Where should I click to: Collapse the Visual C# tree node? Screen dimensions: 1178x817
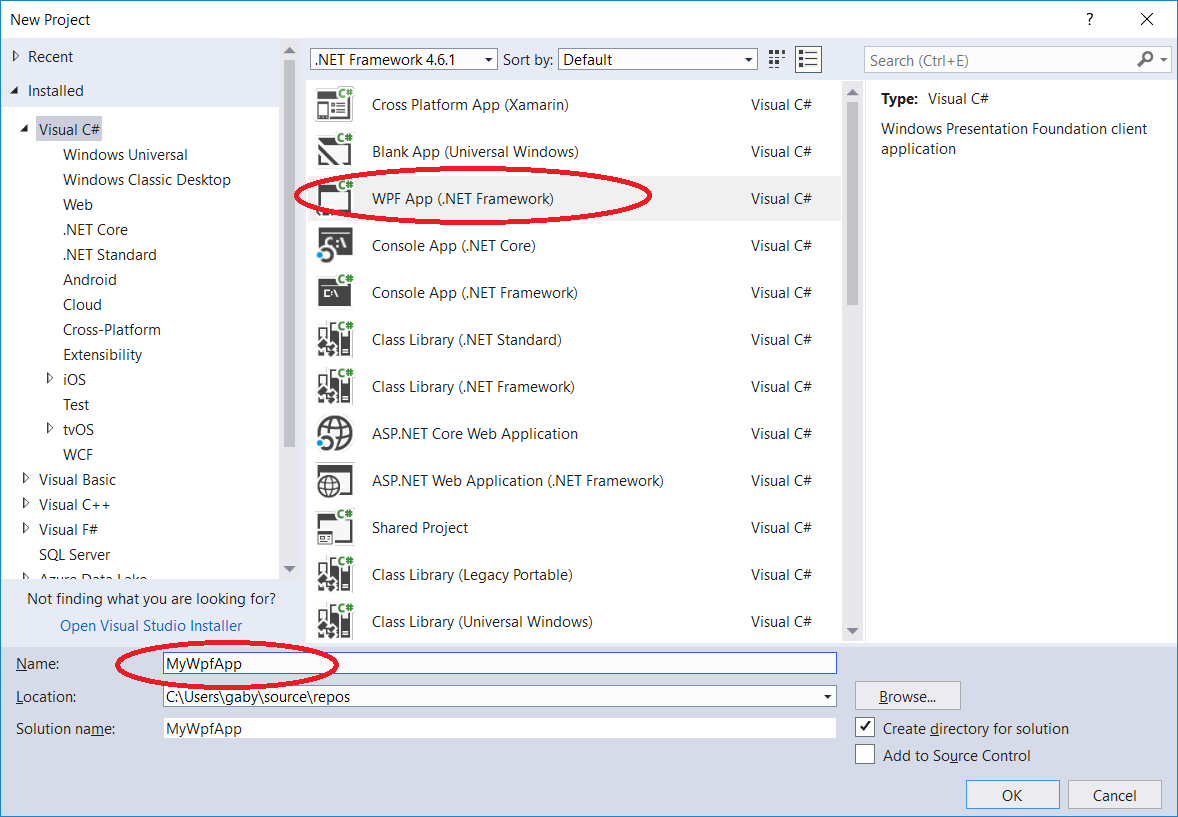[25, 129]
